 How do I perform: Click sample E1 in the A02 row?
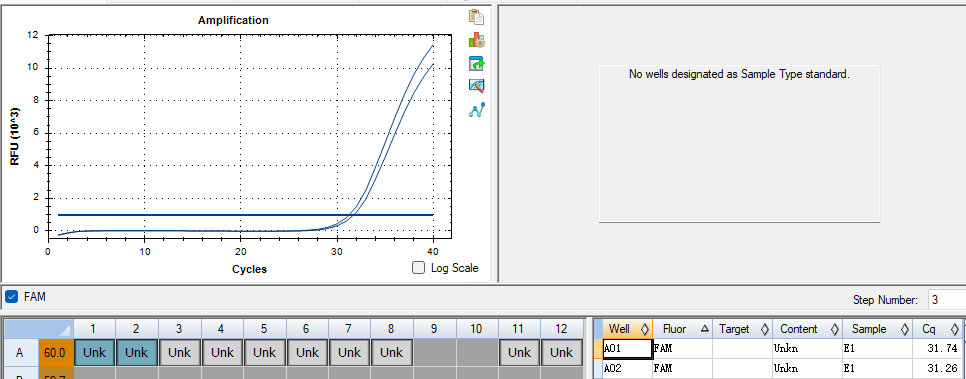pos(877,369)
